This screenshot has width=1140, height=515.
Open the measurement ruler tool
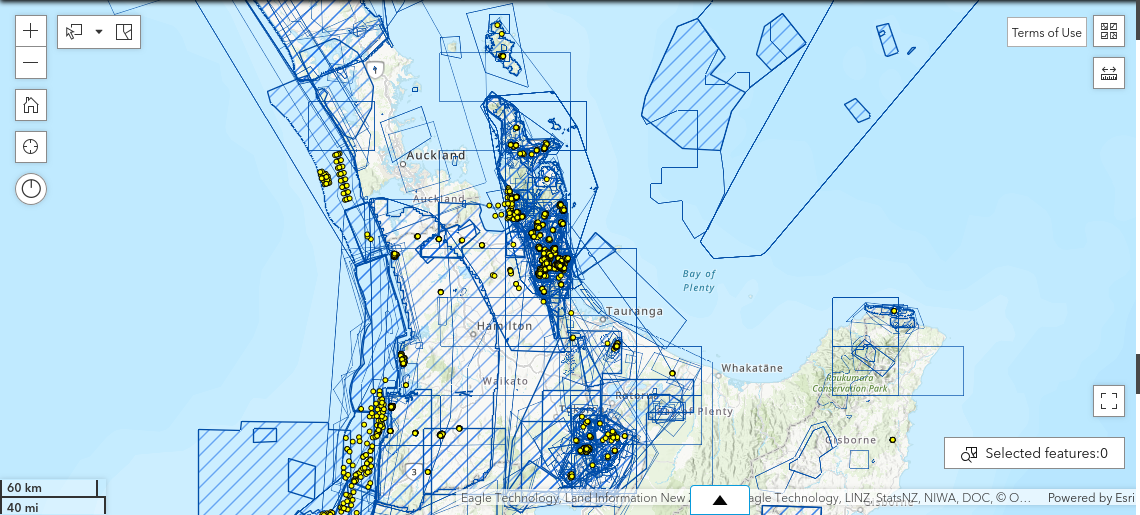[x=1108, y=73]
